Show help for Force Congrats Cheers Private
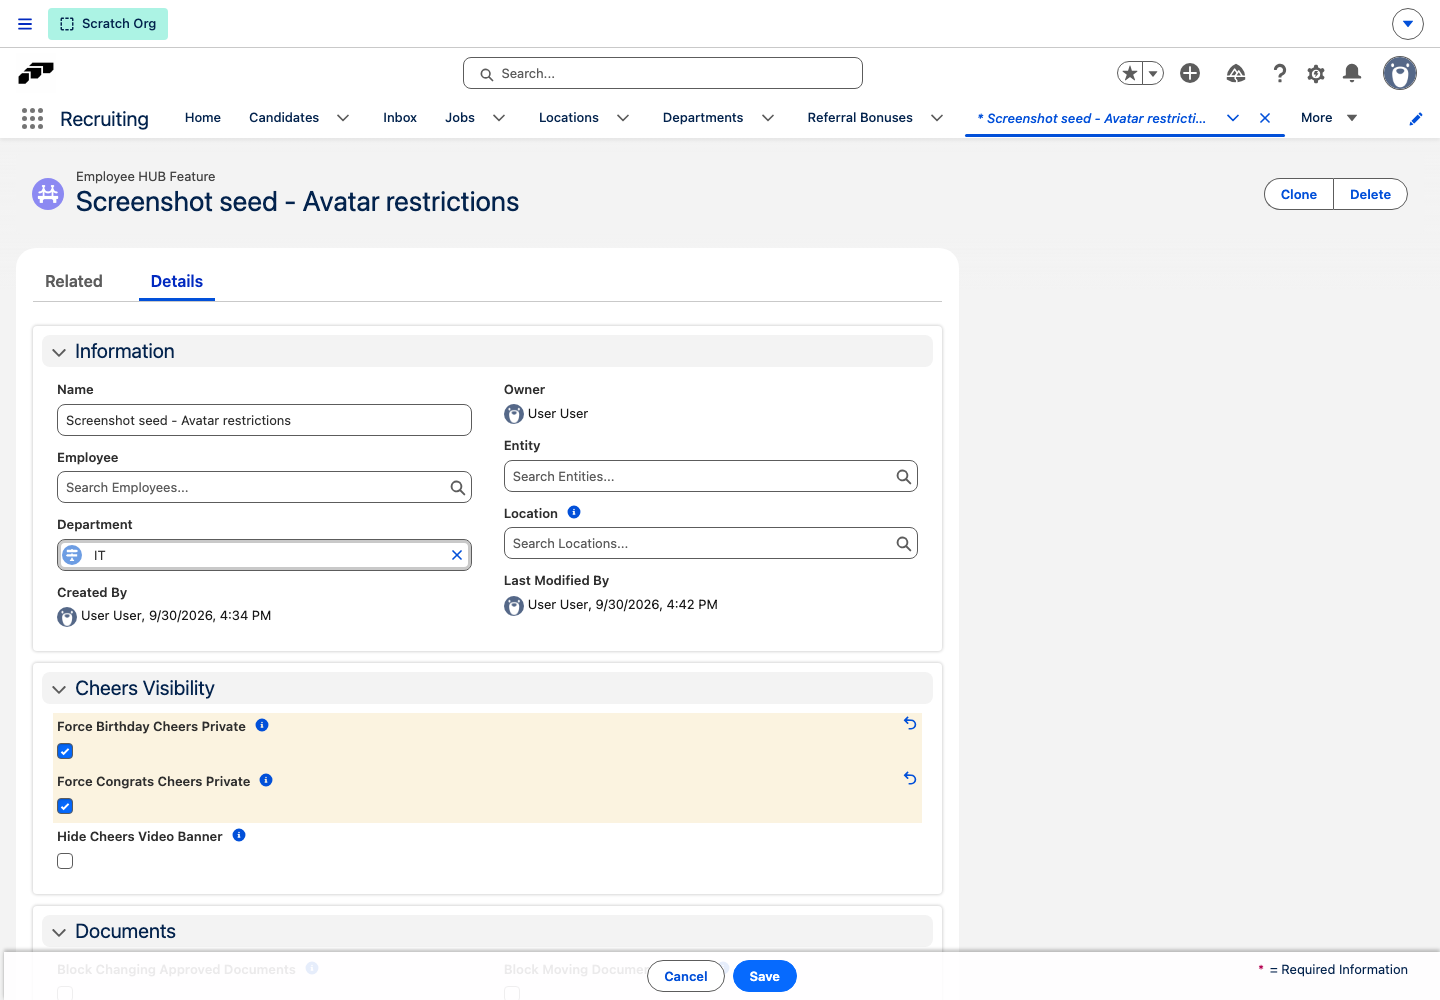The height and width of the screenshot is (1000, 1440). coord(266,780)
